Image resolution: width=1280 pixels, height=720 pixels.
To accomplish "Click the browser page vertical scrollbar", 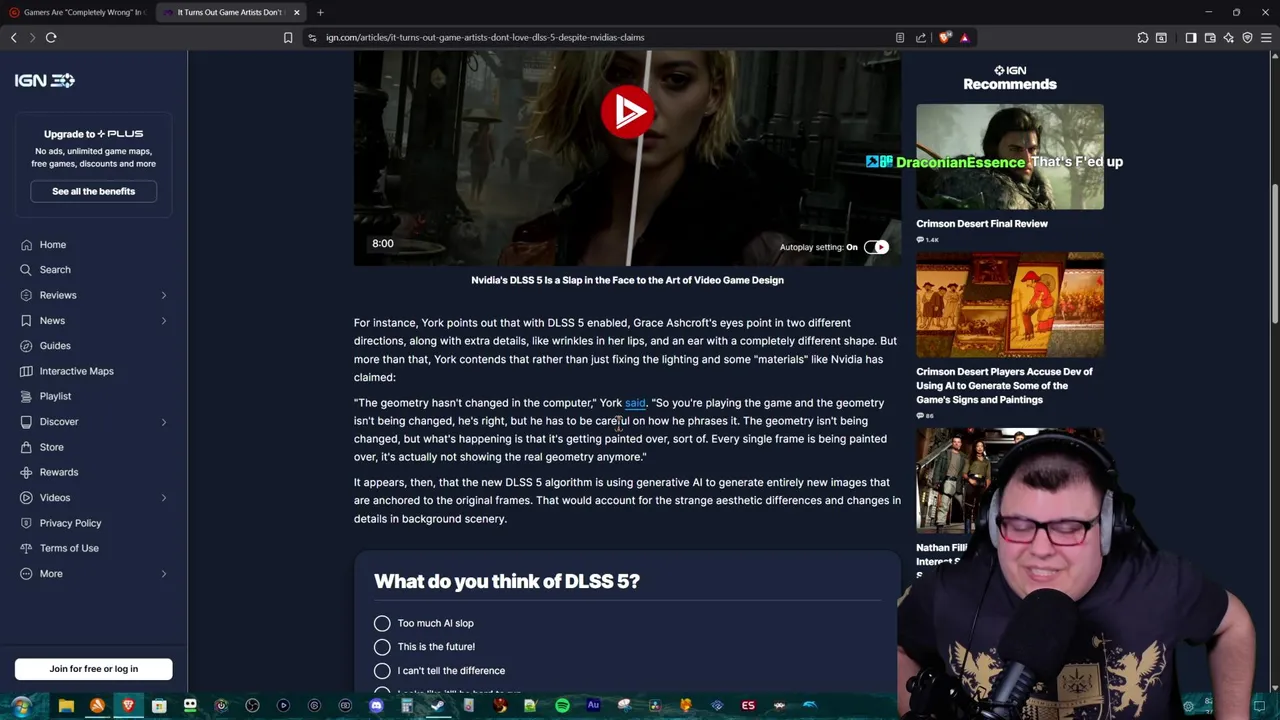I will pyautogui.click(x=1274, y=255).
